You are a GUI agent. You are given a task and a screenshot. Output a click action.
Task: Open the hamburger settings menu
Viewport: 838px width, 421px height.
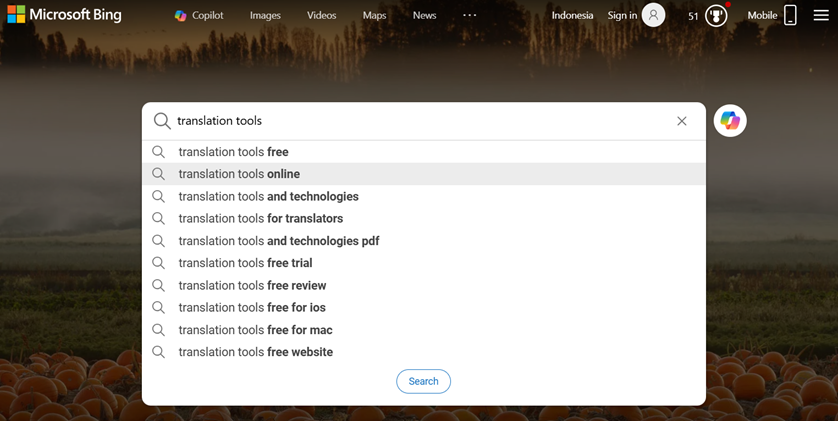pos(821,15)
